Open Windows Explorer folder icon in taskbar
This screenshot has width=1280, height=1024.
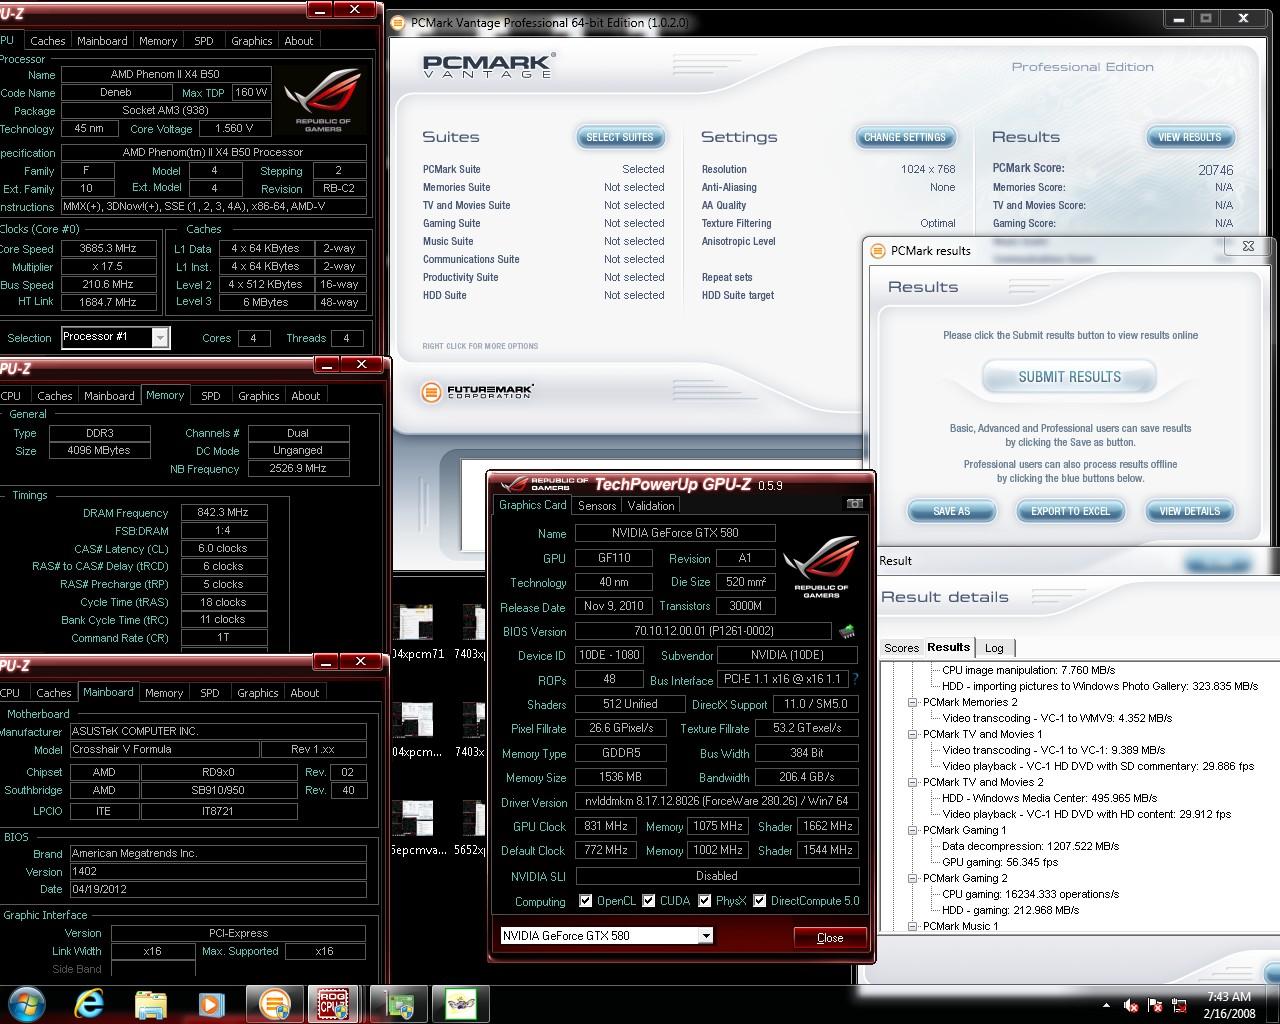tap(151, 1004)
